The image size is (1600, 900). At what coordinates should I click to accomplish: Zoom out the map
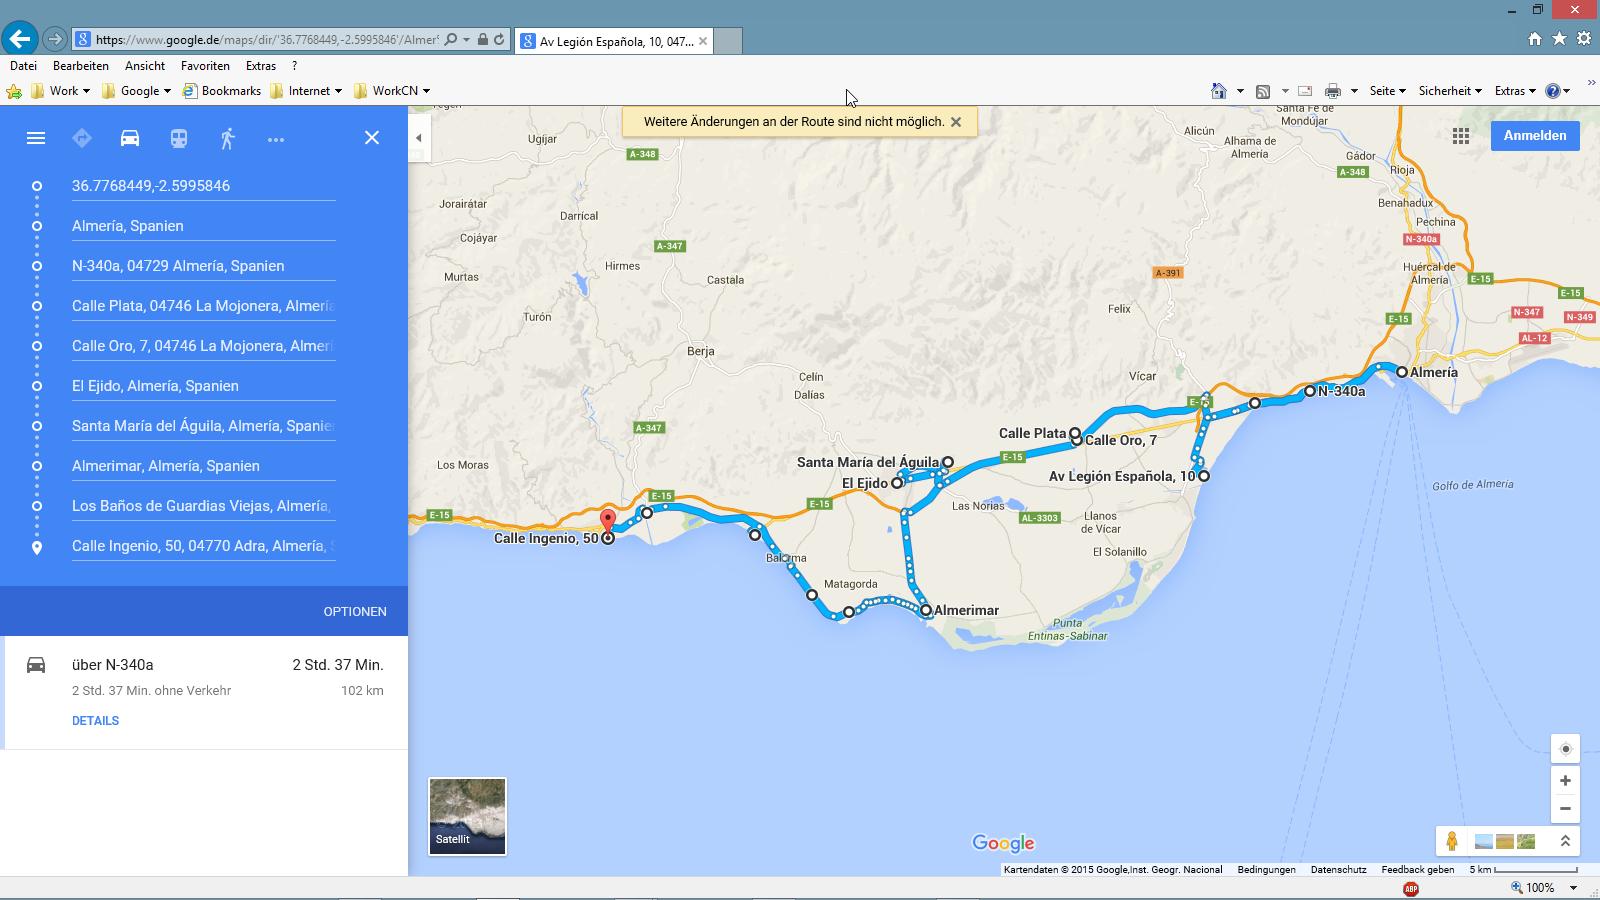tap(1566, 809)
